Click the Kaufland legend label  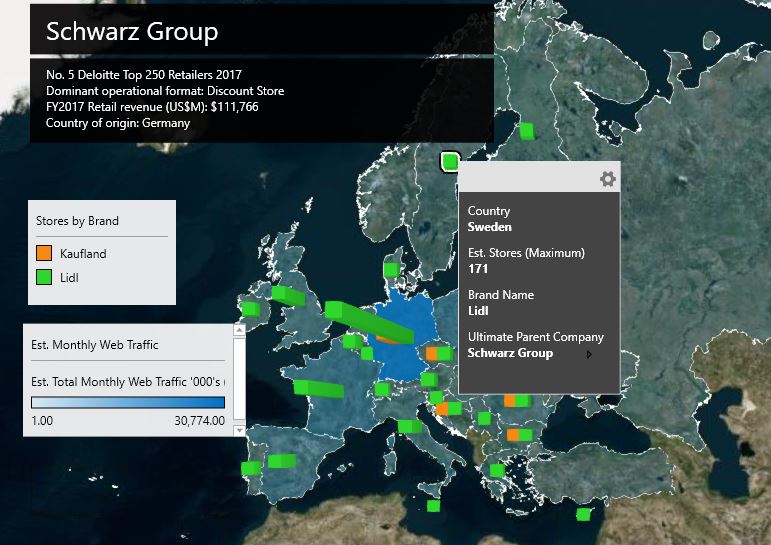click(x=83, y=254)
